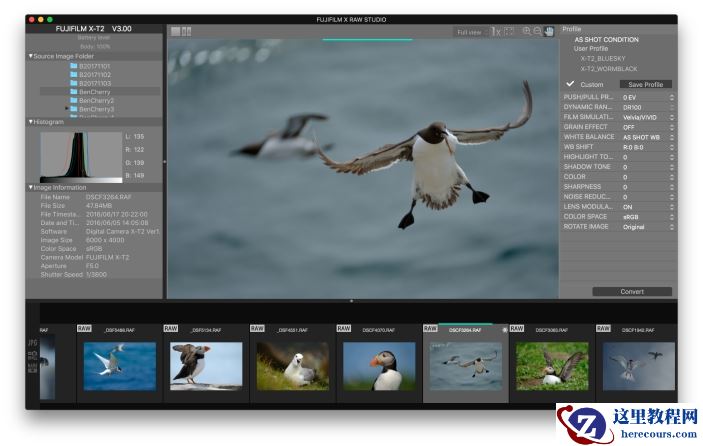Click the RAW badge of _DSF4551.RAF

257,329
